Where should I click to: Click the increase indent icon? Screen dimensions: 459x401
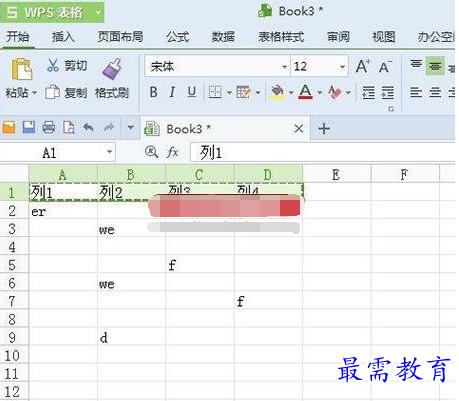click(x=387, y=93)
